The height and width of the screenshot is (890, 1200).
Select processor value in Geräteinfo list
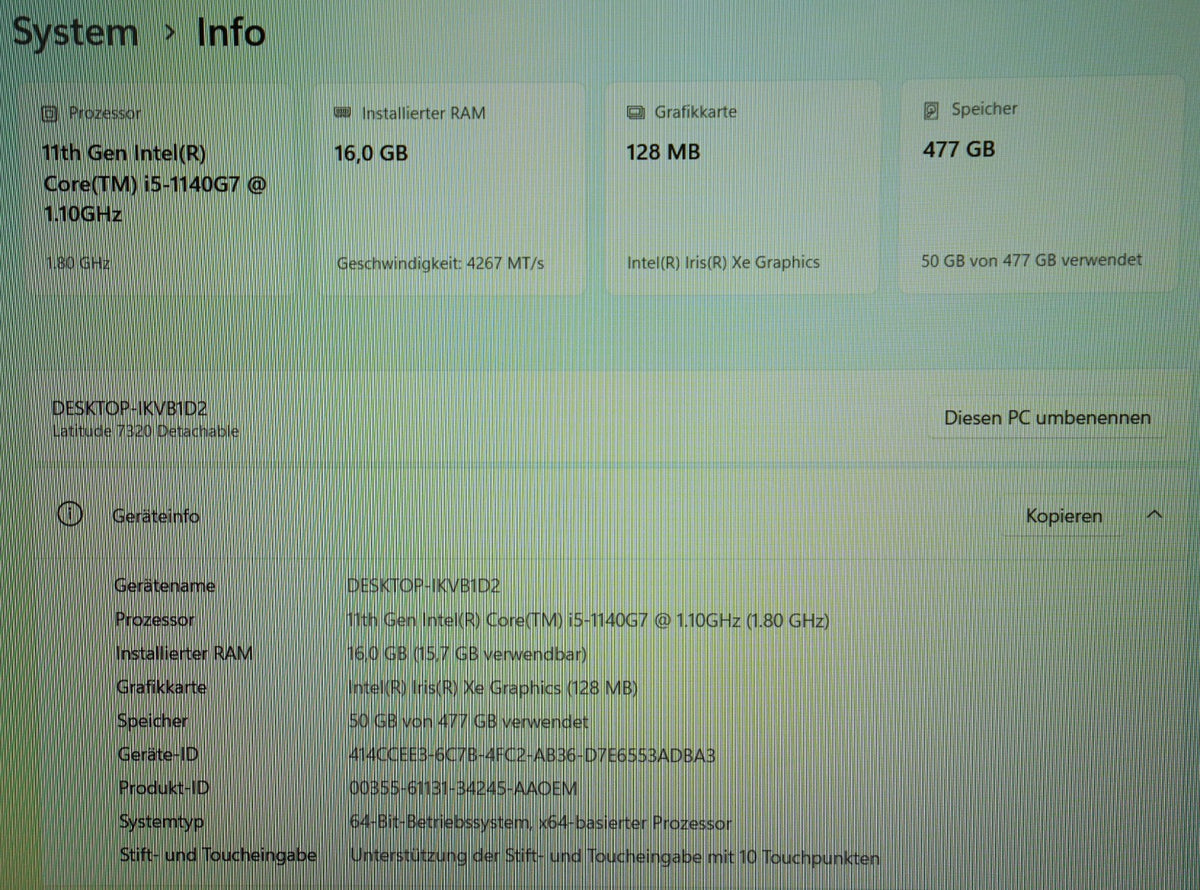[x=588, y=620]
